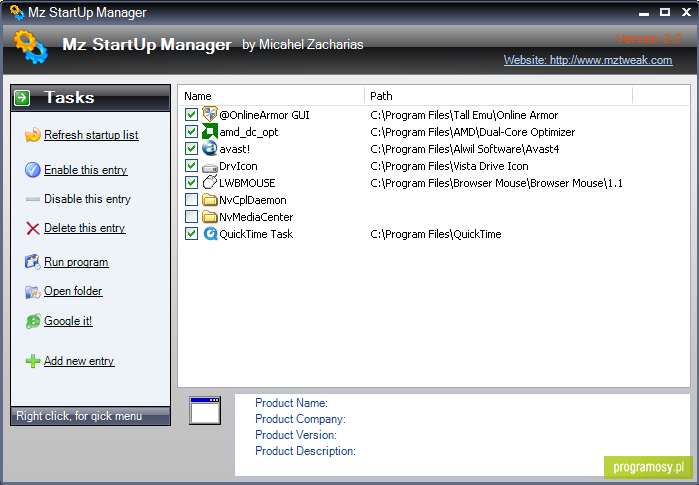The height and width of the screenshot is (485, 699).
Task: Click the QuickTime path cell
Action: coord(436,234)
